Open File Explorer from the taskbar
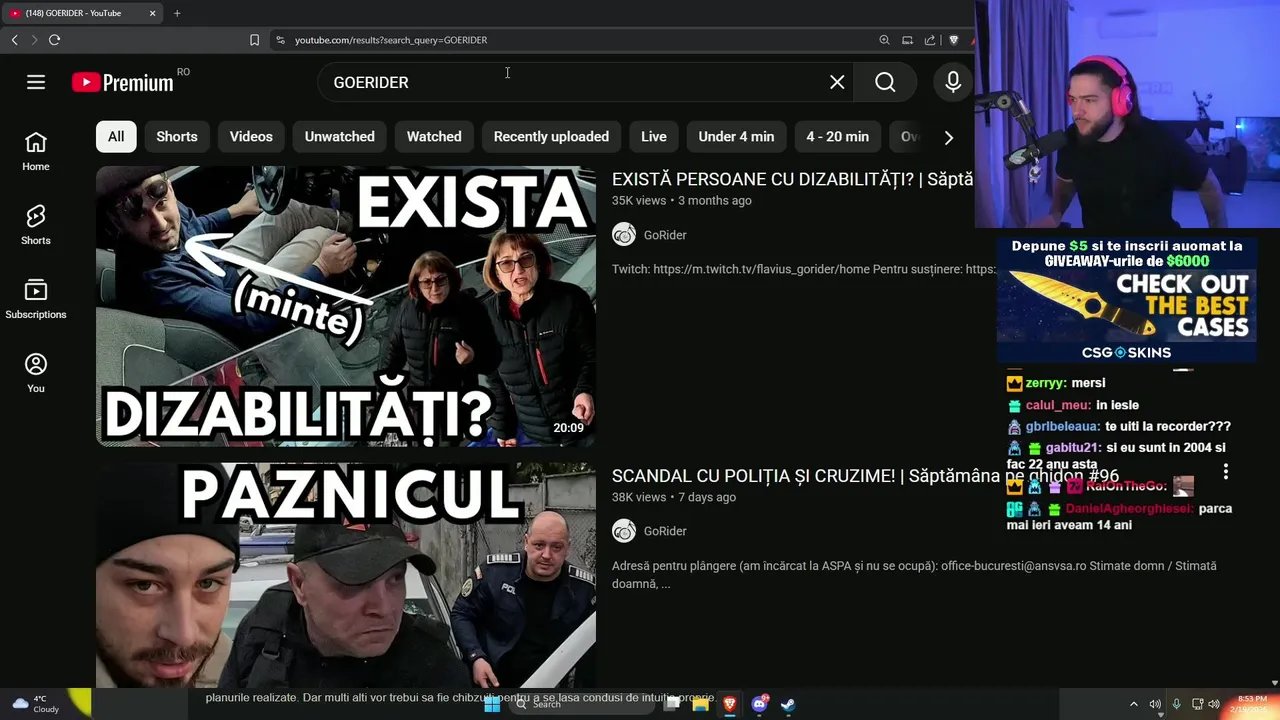 point(700,704)
